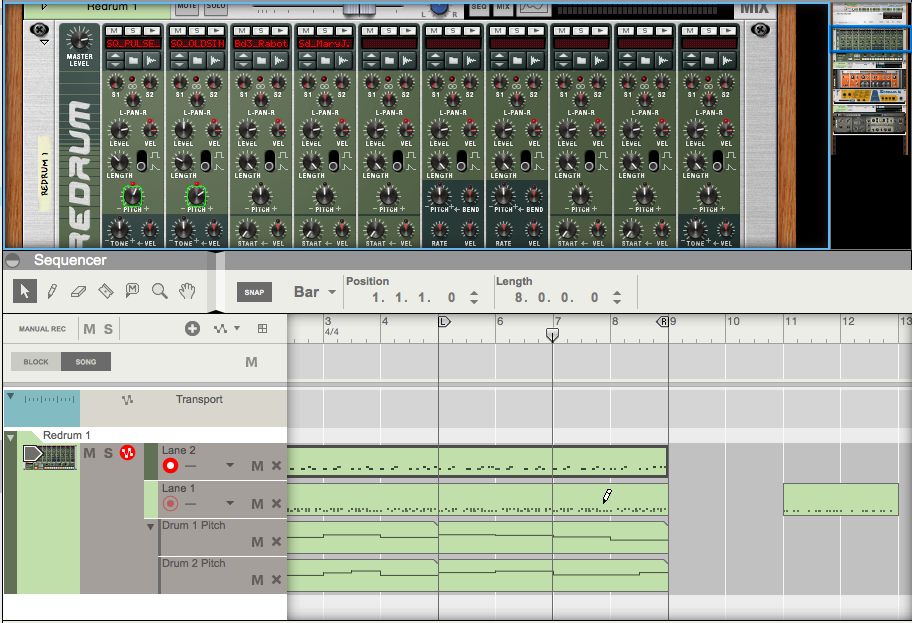Collapse the Sequencer panel round button

coord(12,260)
